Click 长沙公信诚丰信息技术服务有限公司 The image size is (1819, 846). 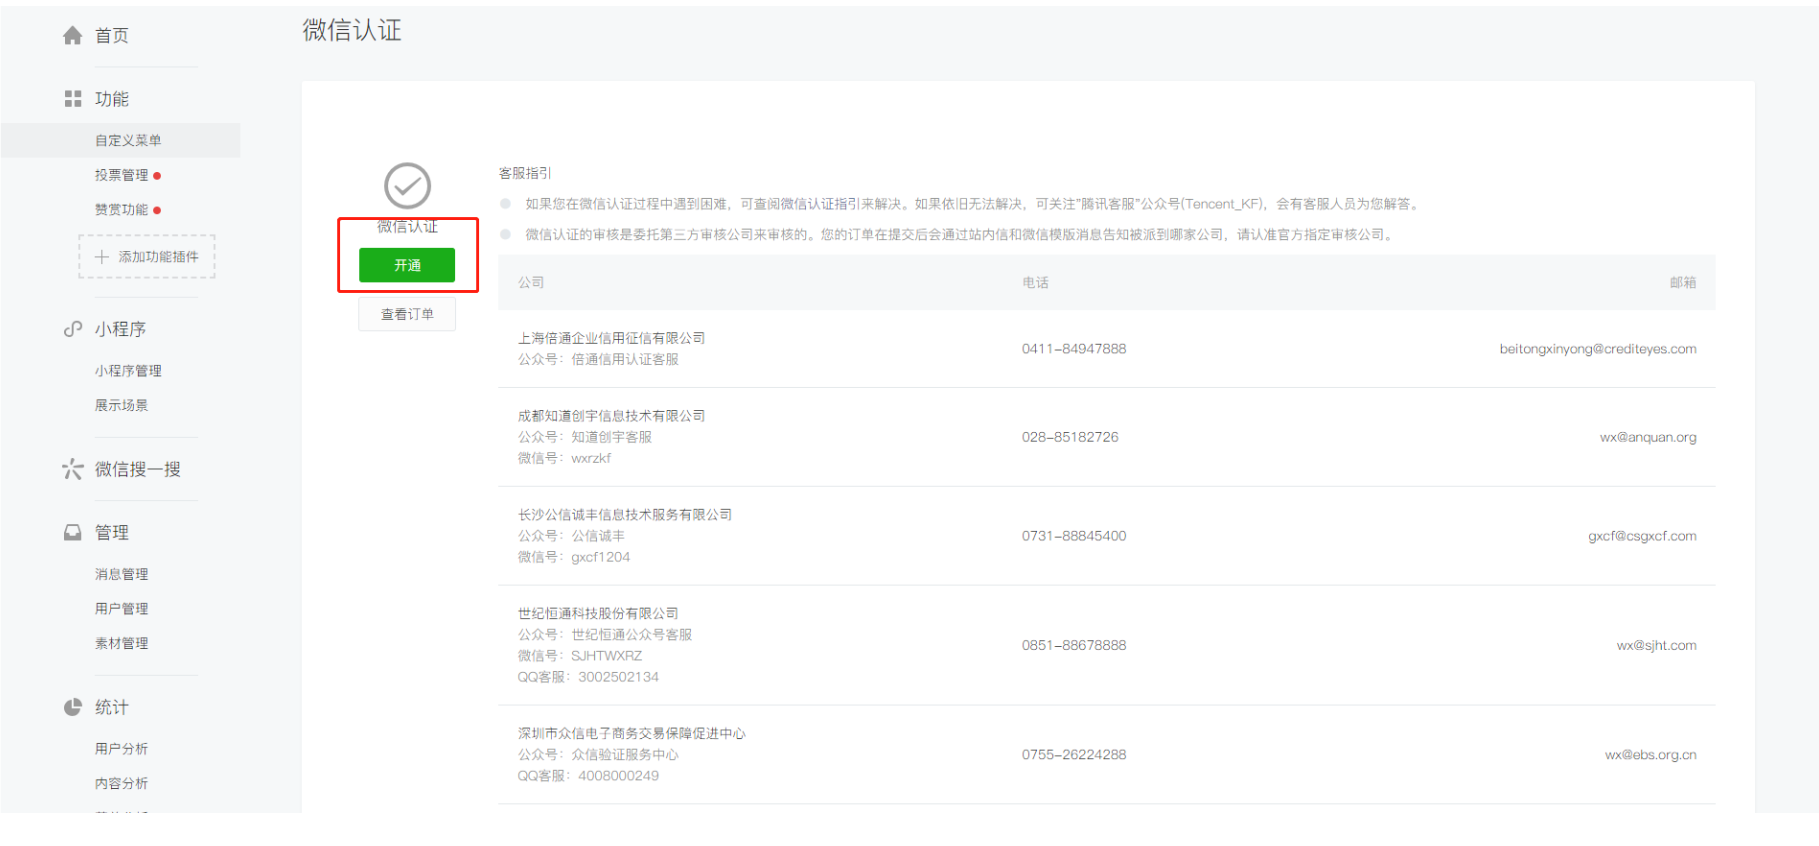point(625,515)
